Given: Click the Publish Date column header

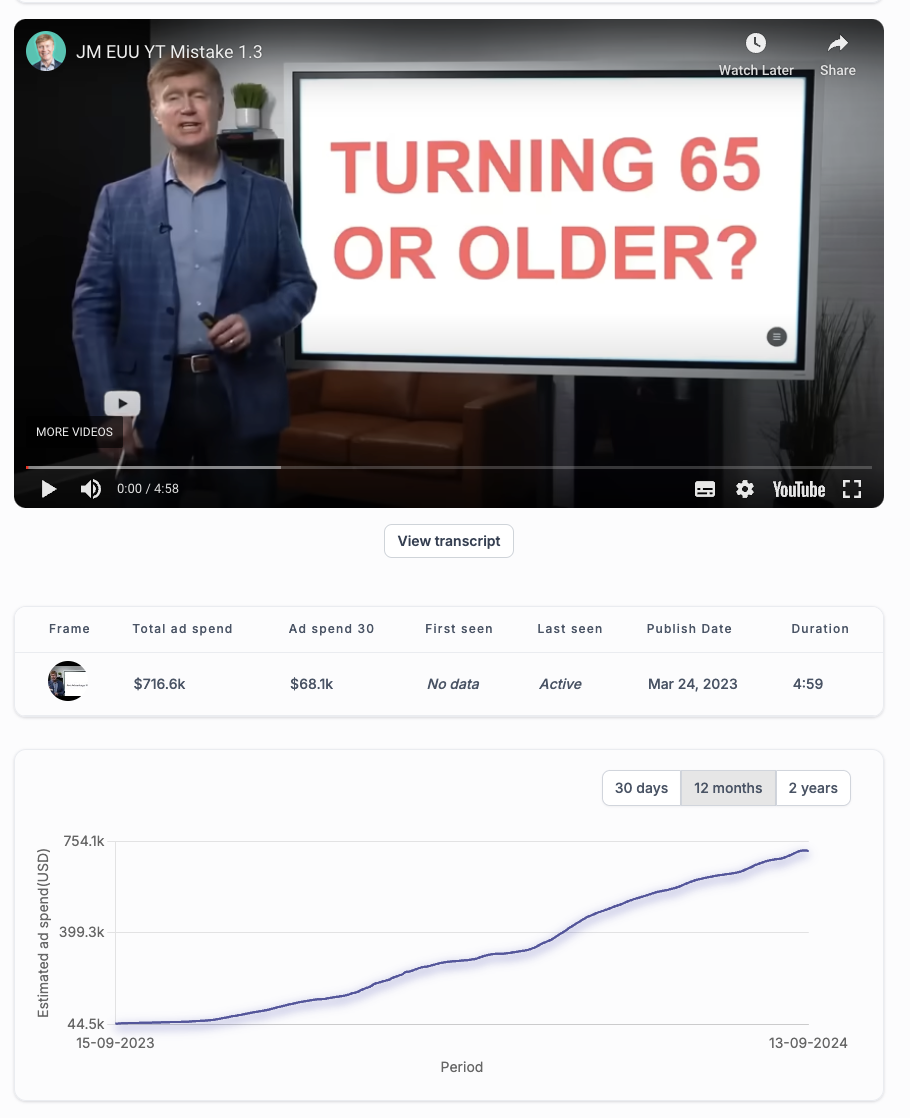Looking at the screenshot, I should 689,629.
